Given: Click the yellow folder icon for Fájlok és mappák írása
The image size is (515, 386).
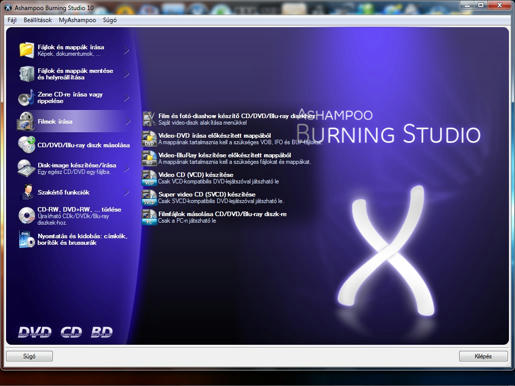Looking at the screenshot, I should (26, 50).
